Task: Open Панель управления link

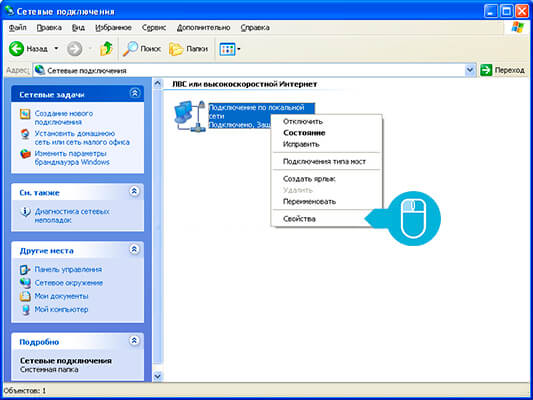Action: (x=68, y=269)
